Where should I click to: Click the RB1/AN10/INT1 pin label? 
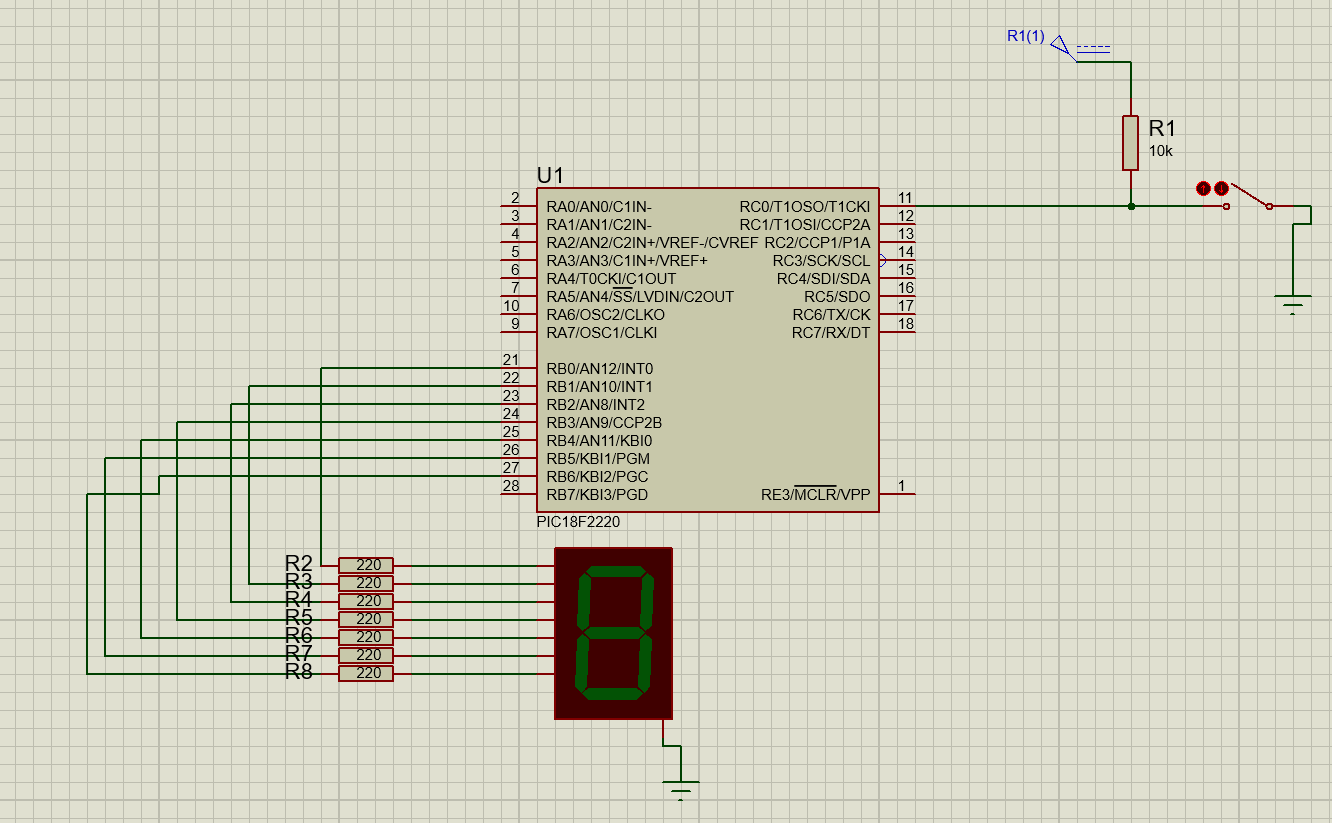coord(600,387)
